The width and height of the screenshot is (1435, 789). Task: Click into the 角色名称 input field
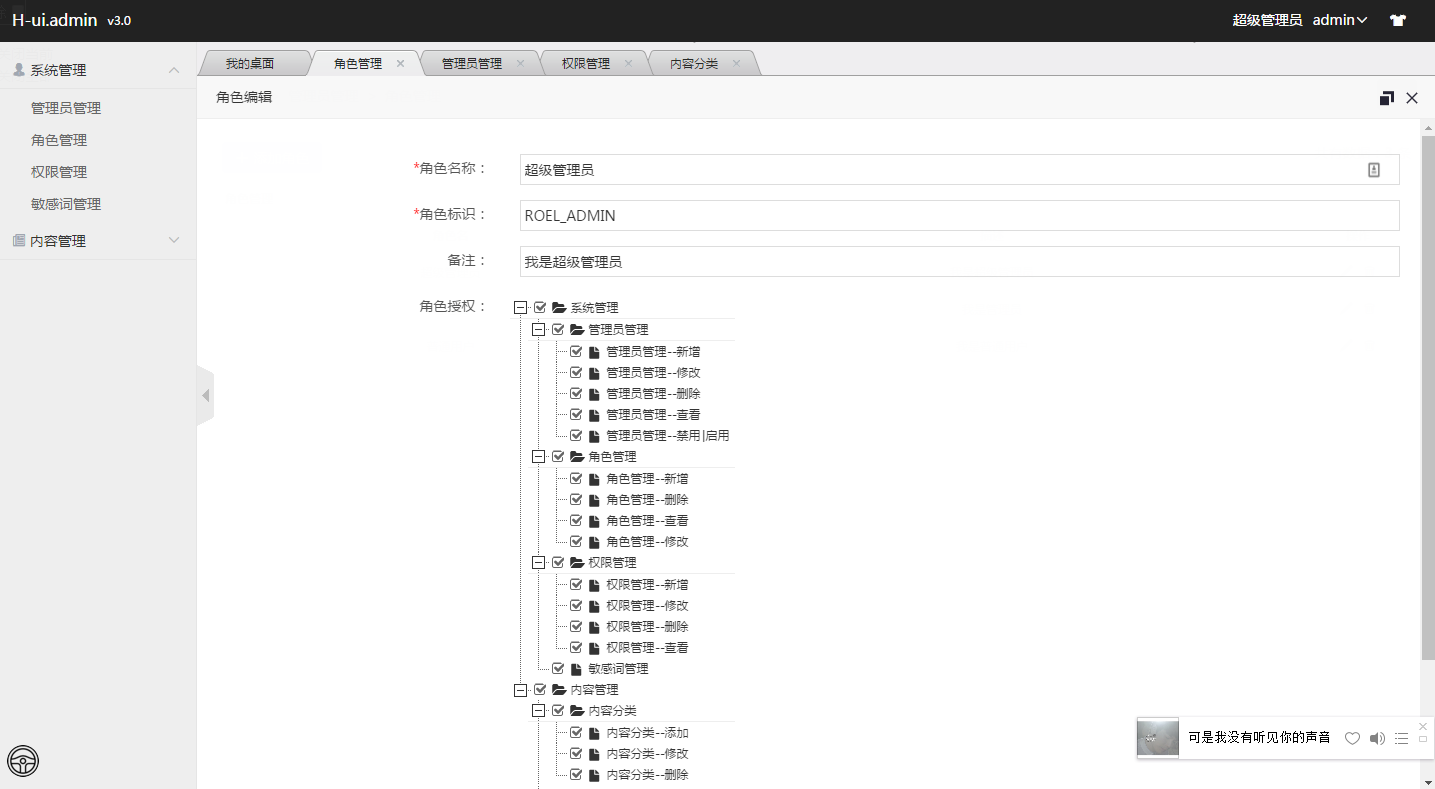click(x=960, y=170)
